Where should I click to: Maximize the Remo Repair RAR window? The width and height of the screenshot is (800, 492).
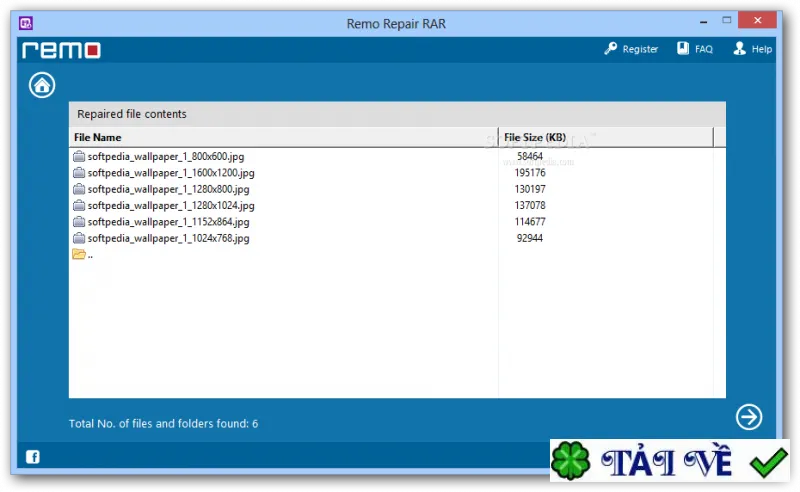(727, 21)
